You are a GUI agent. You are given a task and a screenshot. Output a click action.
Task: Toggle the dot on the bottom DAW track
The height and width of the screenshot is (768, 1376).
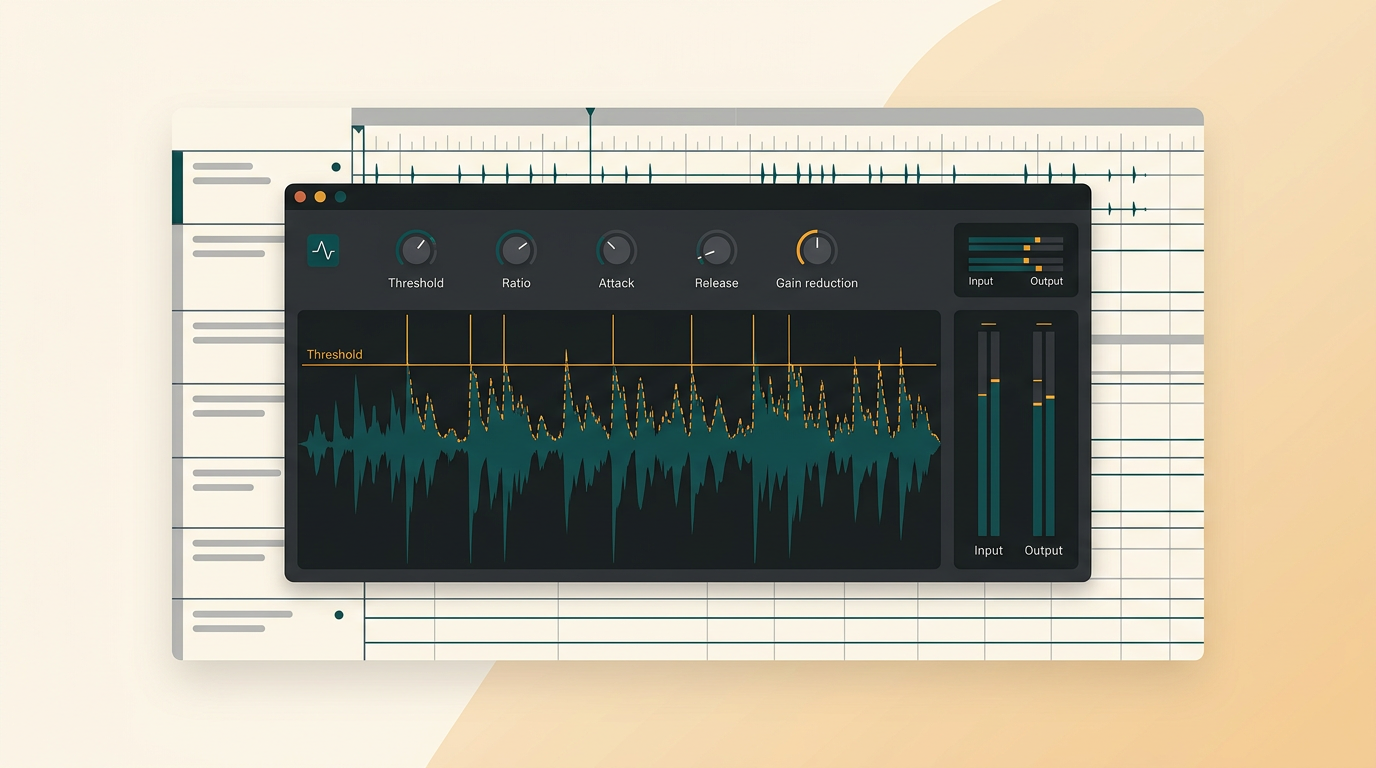tap(339, 615)
